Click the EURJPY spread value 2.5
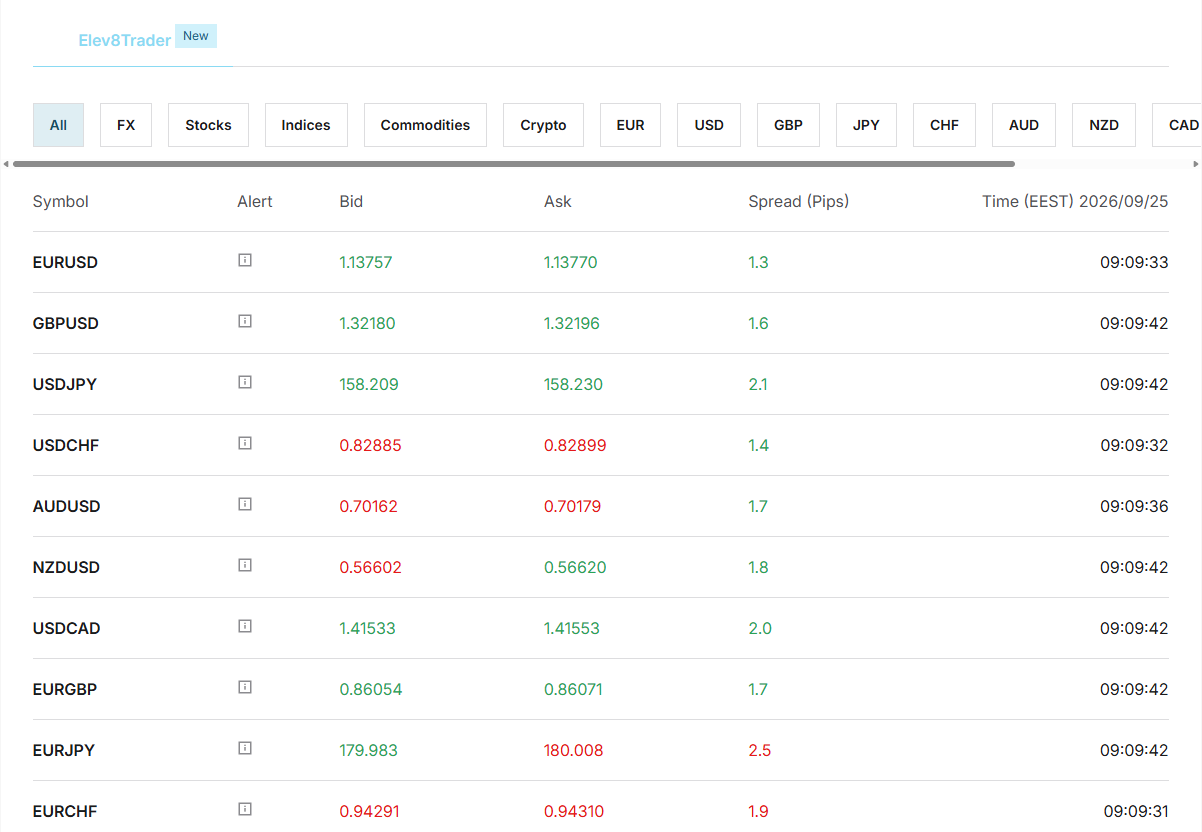Viewport: 1202px width, 832px height. point(760,750)
